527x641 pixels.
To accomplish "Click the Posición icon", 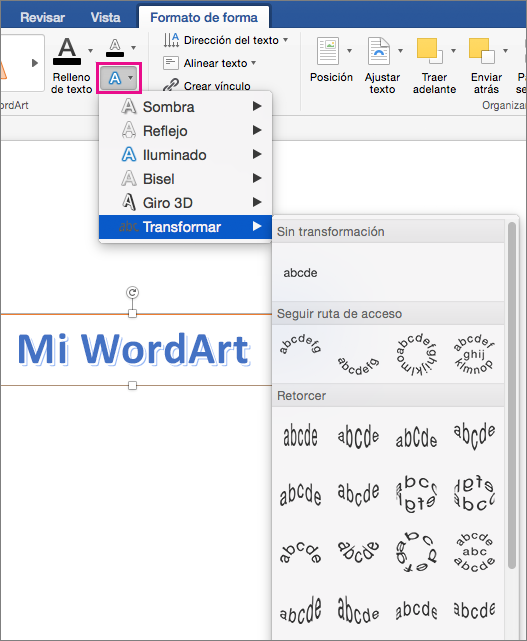I will [x=328, y=51].
